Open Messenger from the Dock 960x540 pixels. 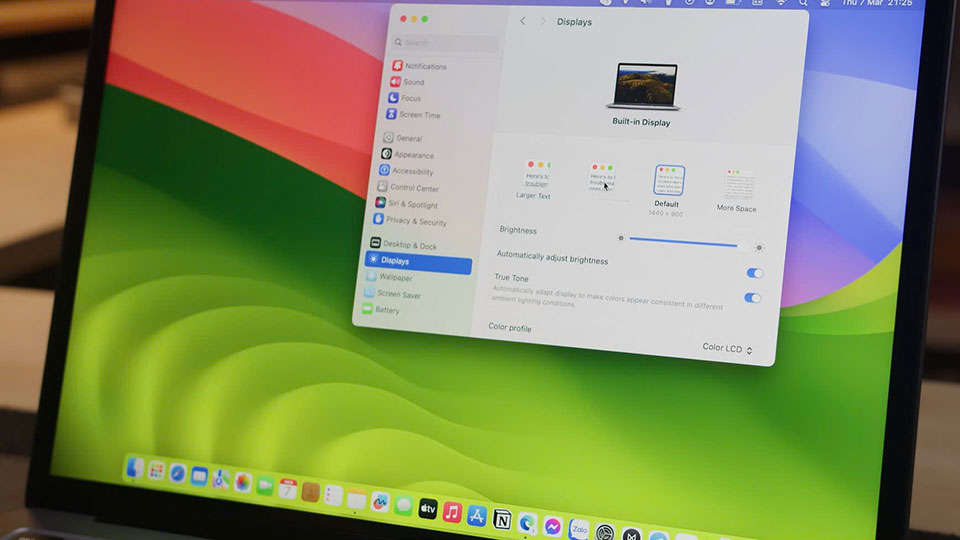coord(553,527)
